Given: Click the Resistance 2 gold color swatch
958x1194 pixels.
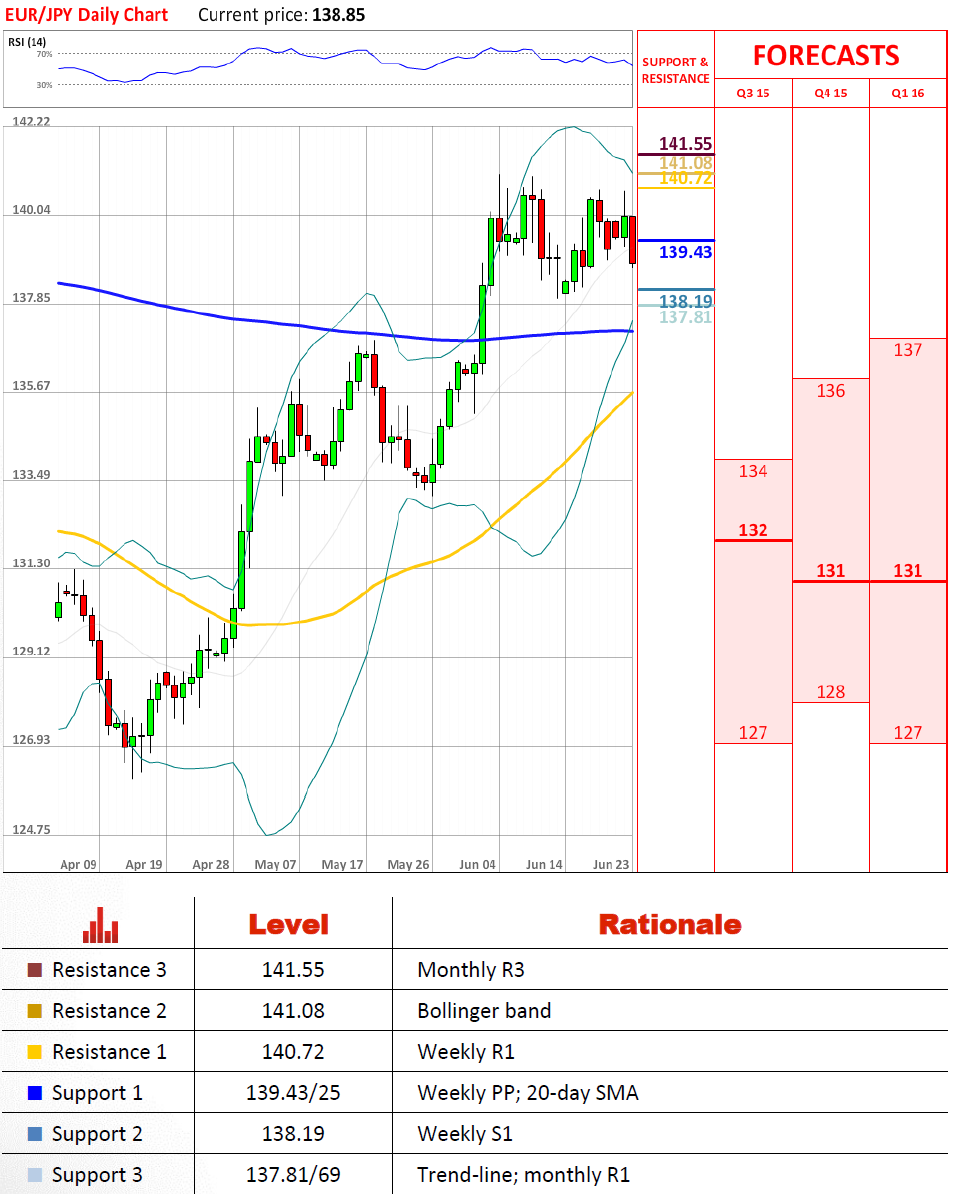Looking at the screenshot, I should [34, 1010].
